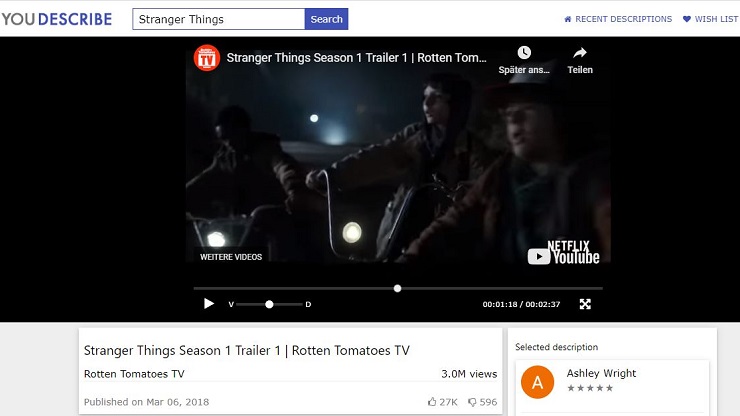Click the Published on Mar 06, 2018 text
740x416 pixels.
[x=146, y=402]
